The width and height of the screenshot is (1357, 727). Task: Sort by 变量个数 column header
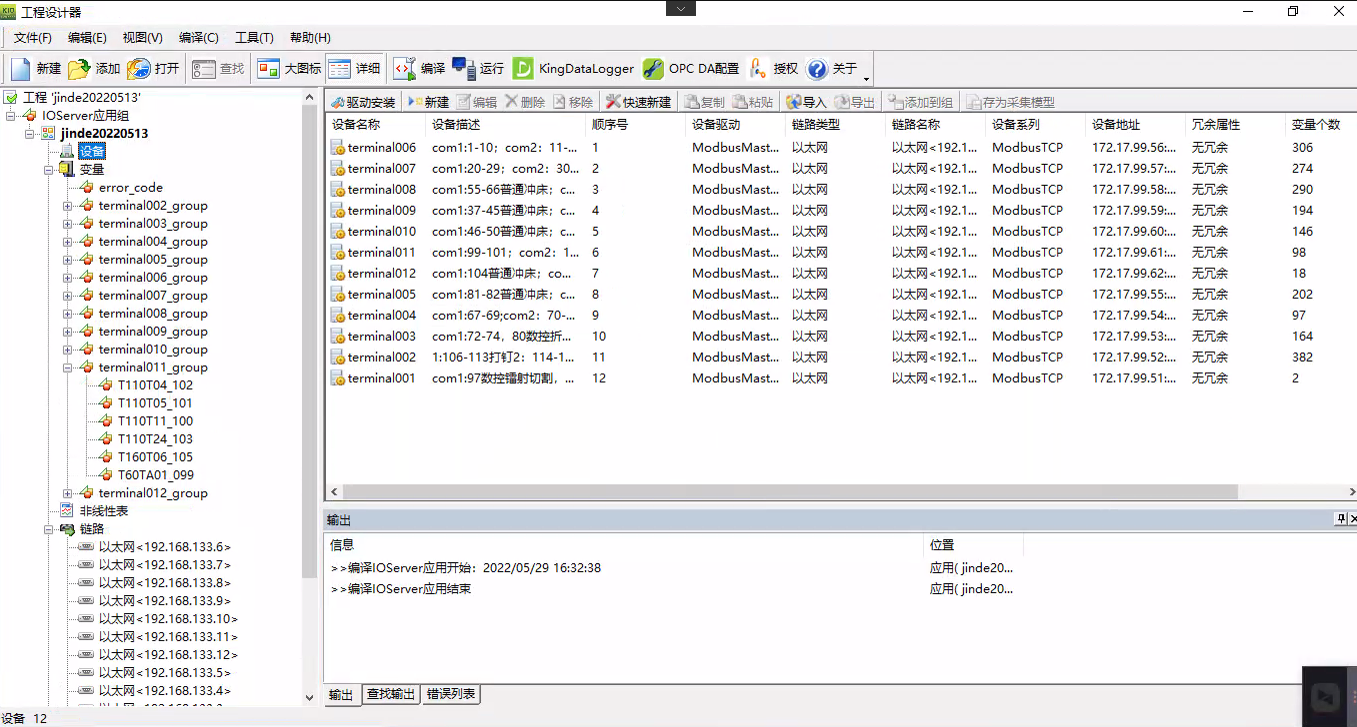coord(1320,125)
